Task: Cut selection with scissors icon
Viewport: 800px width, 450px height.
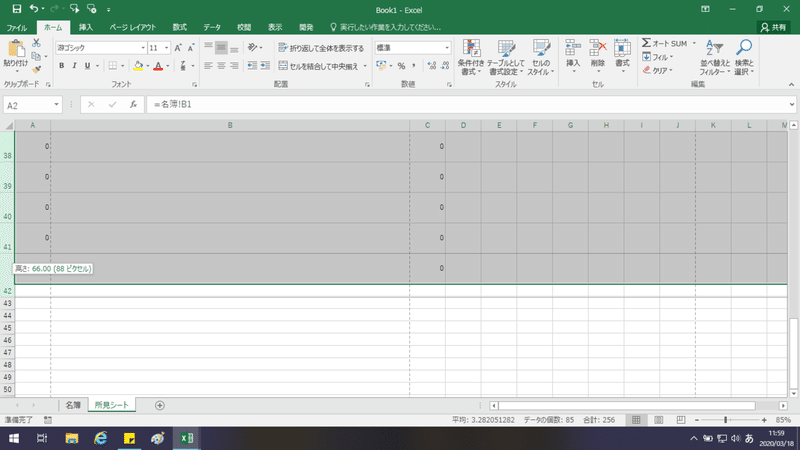Action: (36, 43)
